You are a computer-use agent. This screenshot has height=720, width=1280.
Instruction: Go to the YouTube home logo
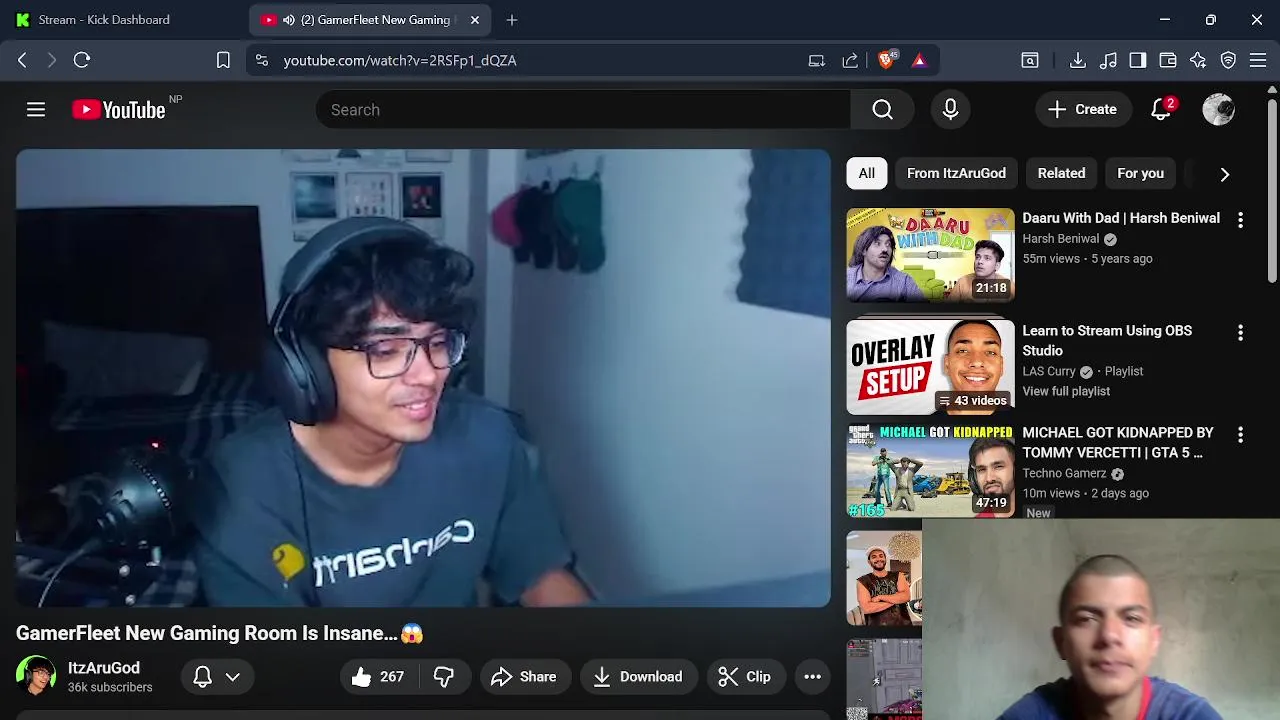[119, 110]
